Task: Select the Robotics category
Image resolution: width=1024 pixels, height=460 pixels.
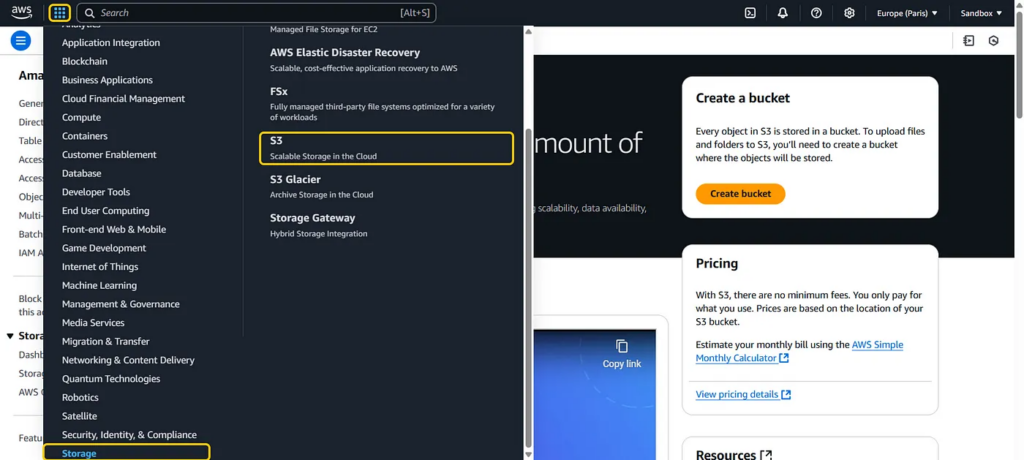Action: coord(80,397)
